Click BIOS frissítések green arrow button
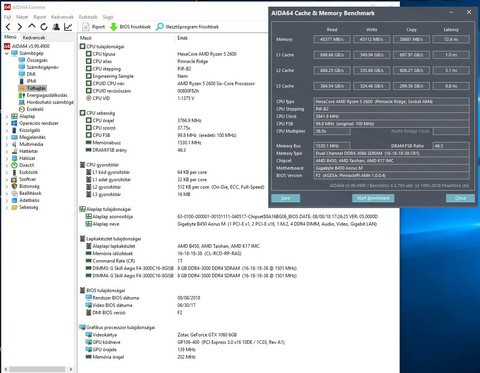The image size is (480, 373). (130, 27)
